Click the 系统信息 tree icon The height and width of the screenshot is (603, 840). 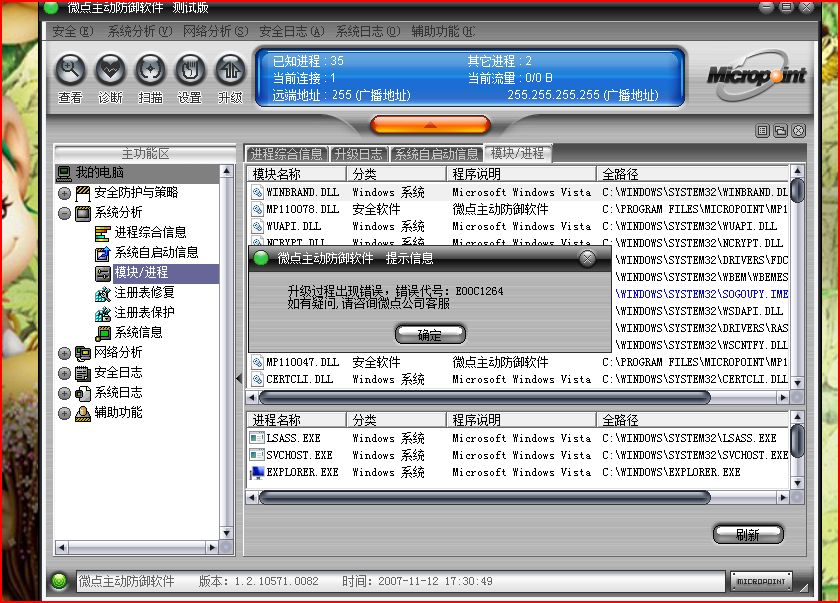102,333
